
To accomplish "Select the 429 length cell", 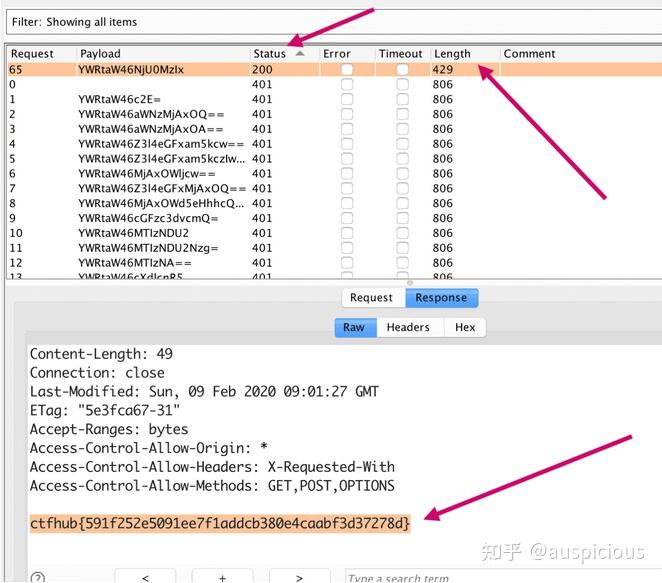I will pos(442,69).
